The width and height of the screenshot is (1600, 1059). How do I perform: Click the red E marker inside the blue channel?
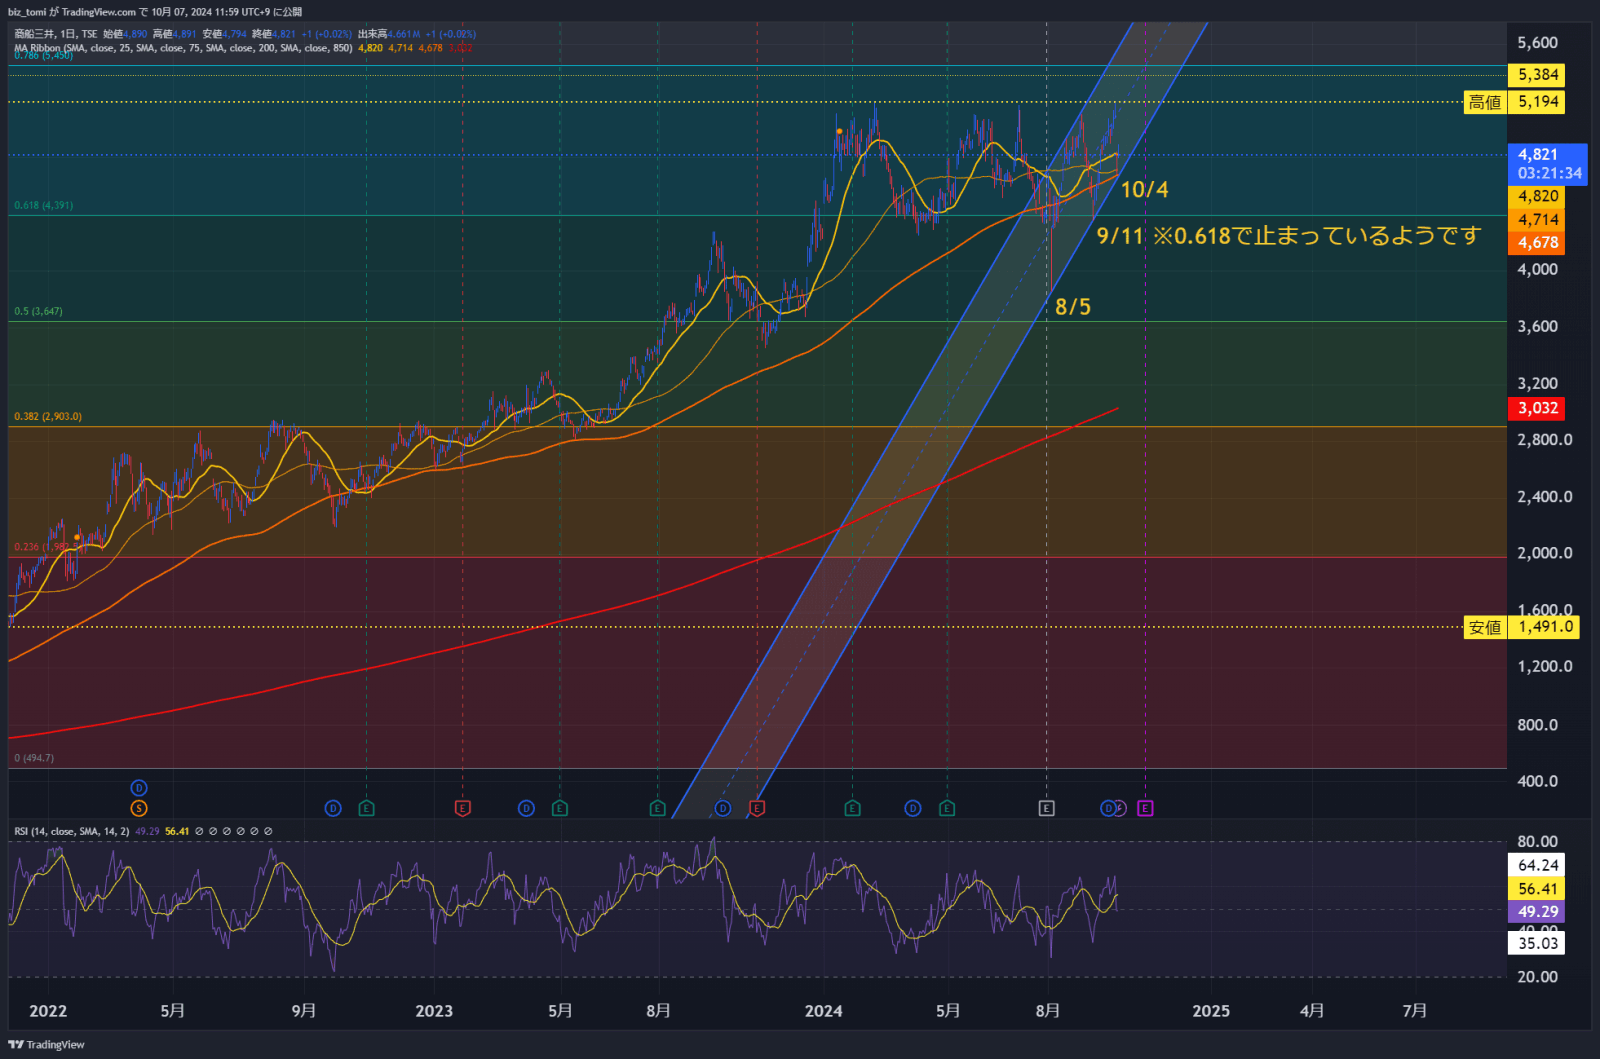pos(757,808)
